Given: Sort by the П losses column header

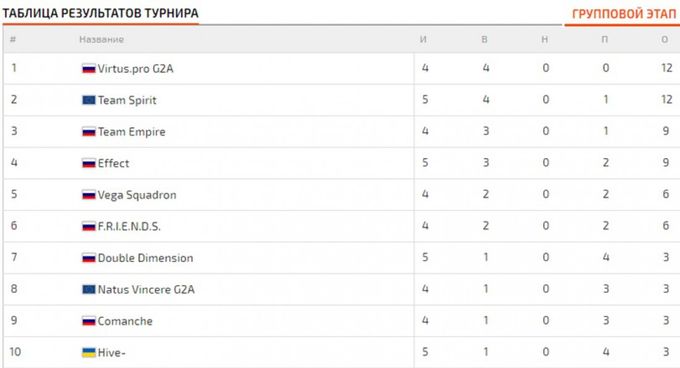Looking at the screenshot, I should (x=605, y=39).
